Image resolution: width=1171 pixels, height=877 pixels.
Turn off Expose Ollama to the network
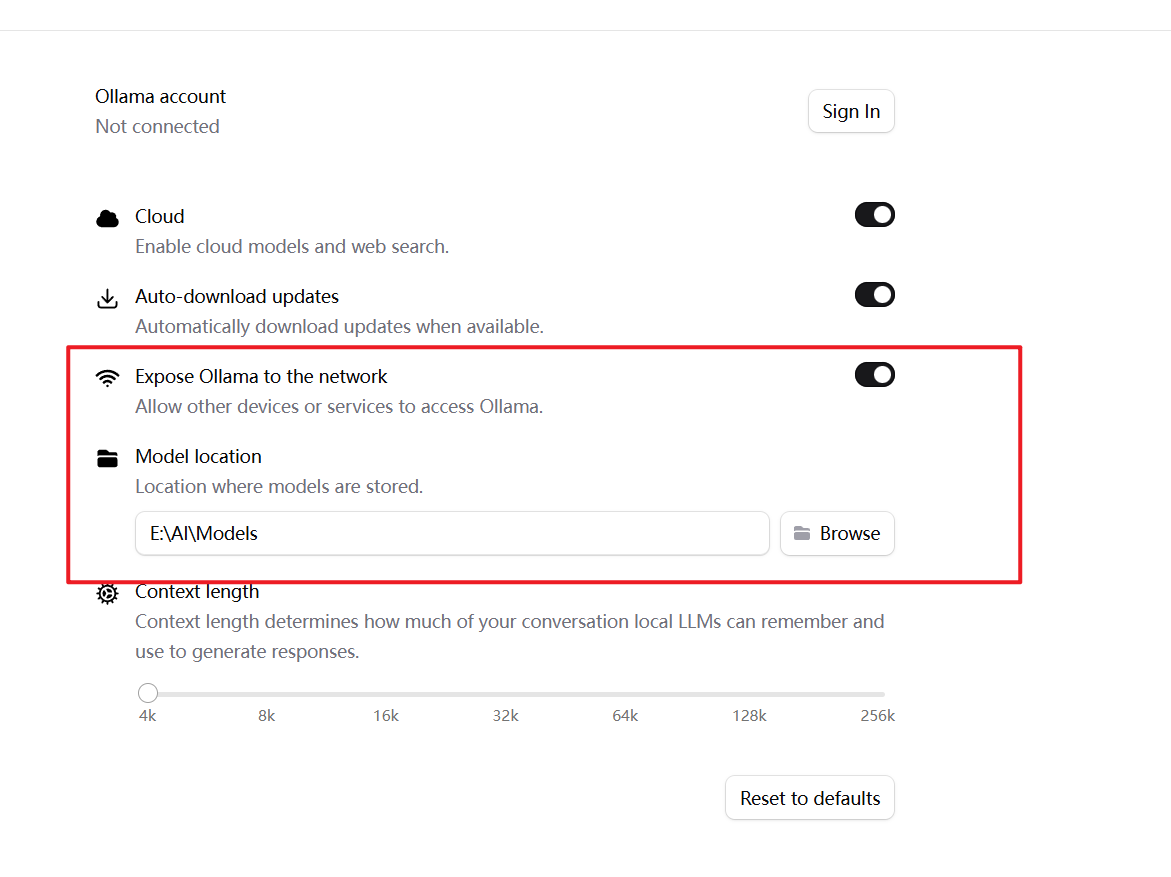(875, 375)
